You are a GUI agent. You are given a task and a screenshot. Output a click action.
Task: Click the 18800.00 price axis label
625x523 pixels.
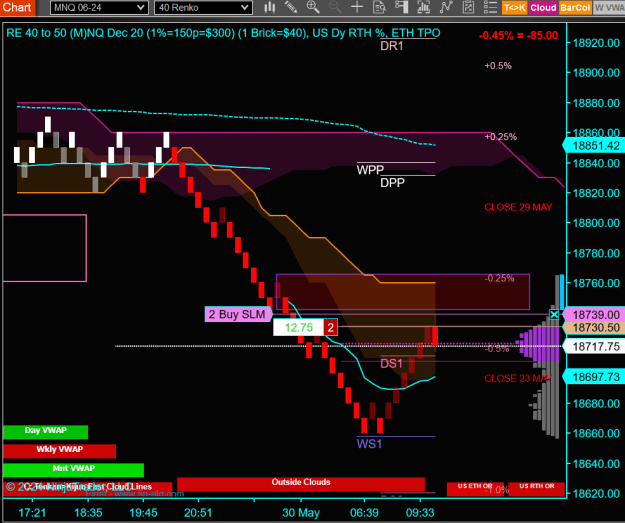coord(596,223)
